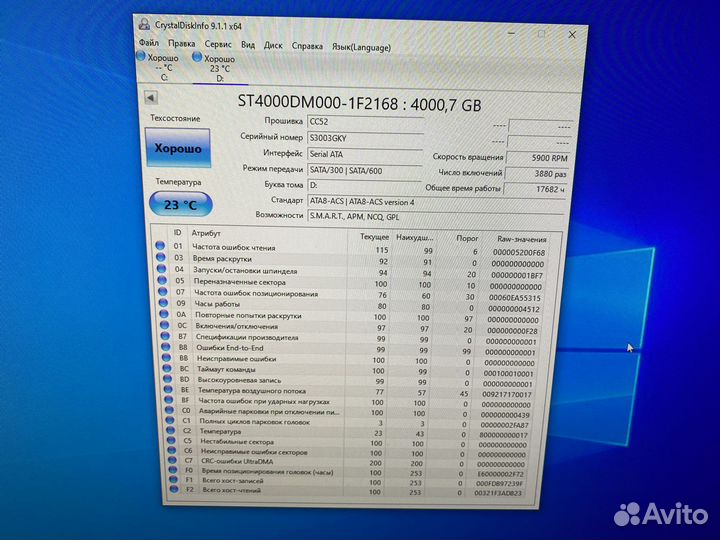Open the Вид menu
Image resolution: width=720 pixels, height=540 pixels.
click(248, 45)
